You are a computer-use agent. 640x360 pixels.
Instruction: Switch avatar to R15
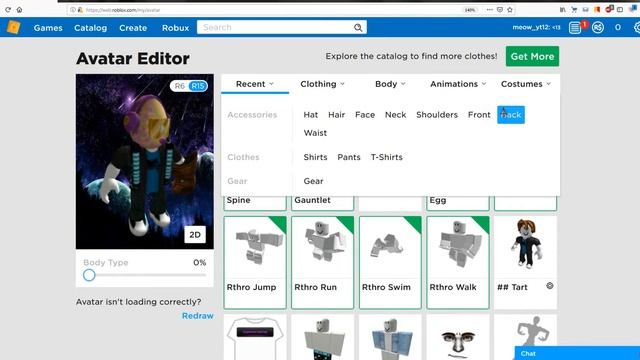click(x=198, y=86)
